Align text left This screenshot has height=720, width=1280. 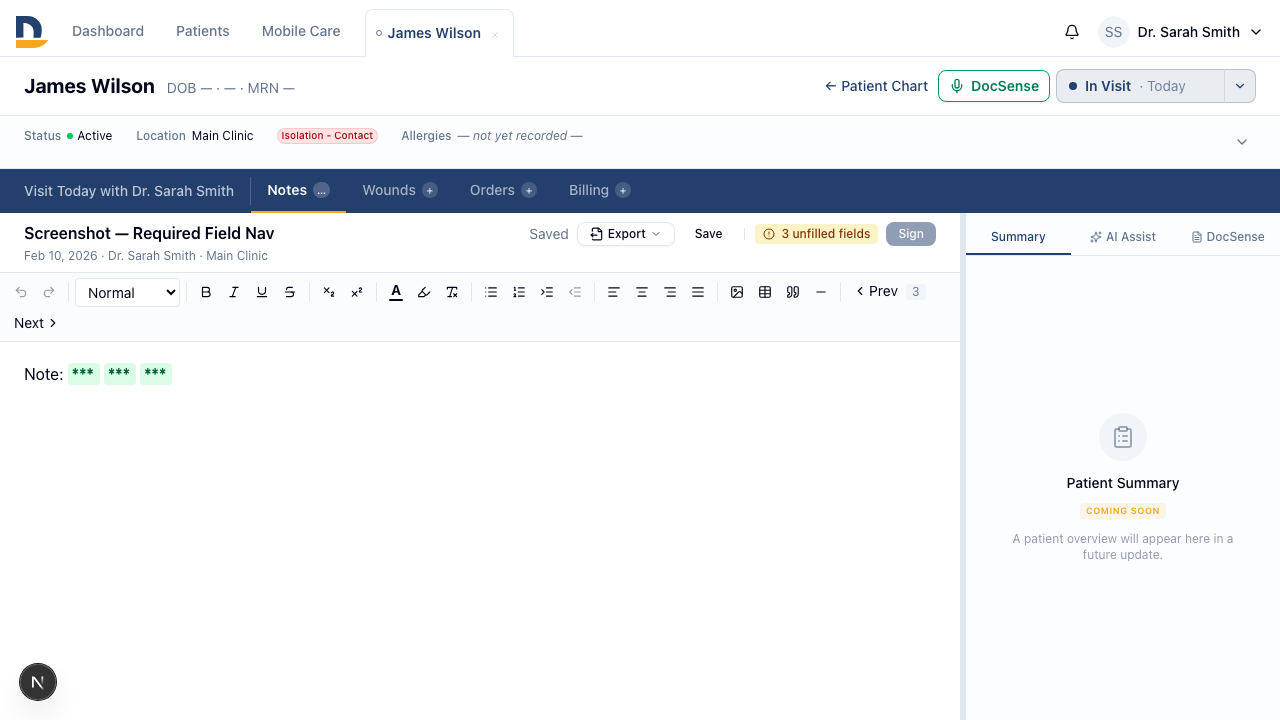tap(614, 292)
